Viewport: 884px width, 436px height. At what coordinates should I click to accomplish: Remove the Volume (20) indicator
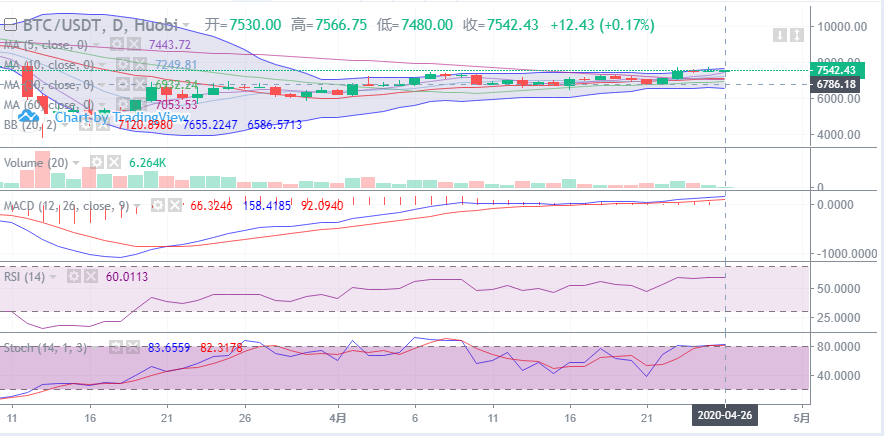pyautogui.click(x=114, y=162)
